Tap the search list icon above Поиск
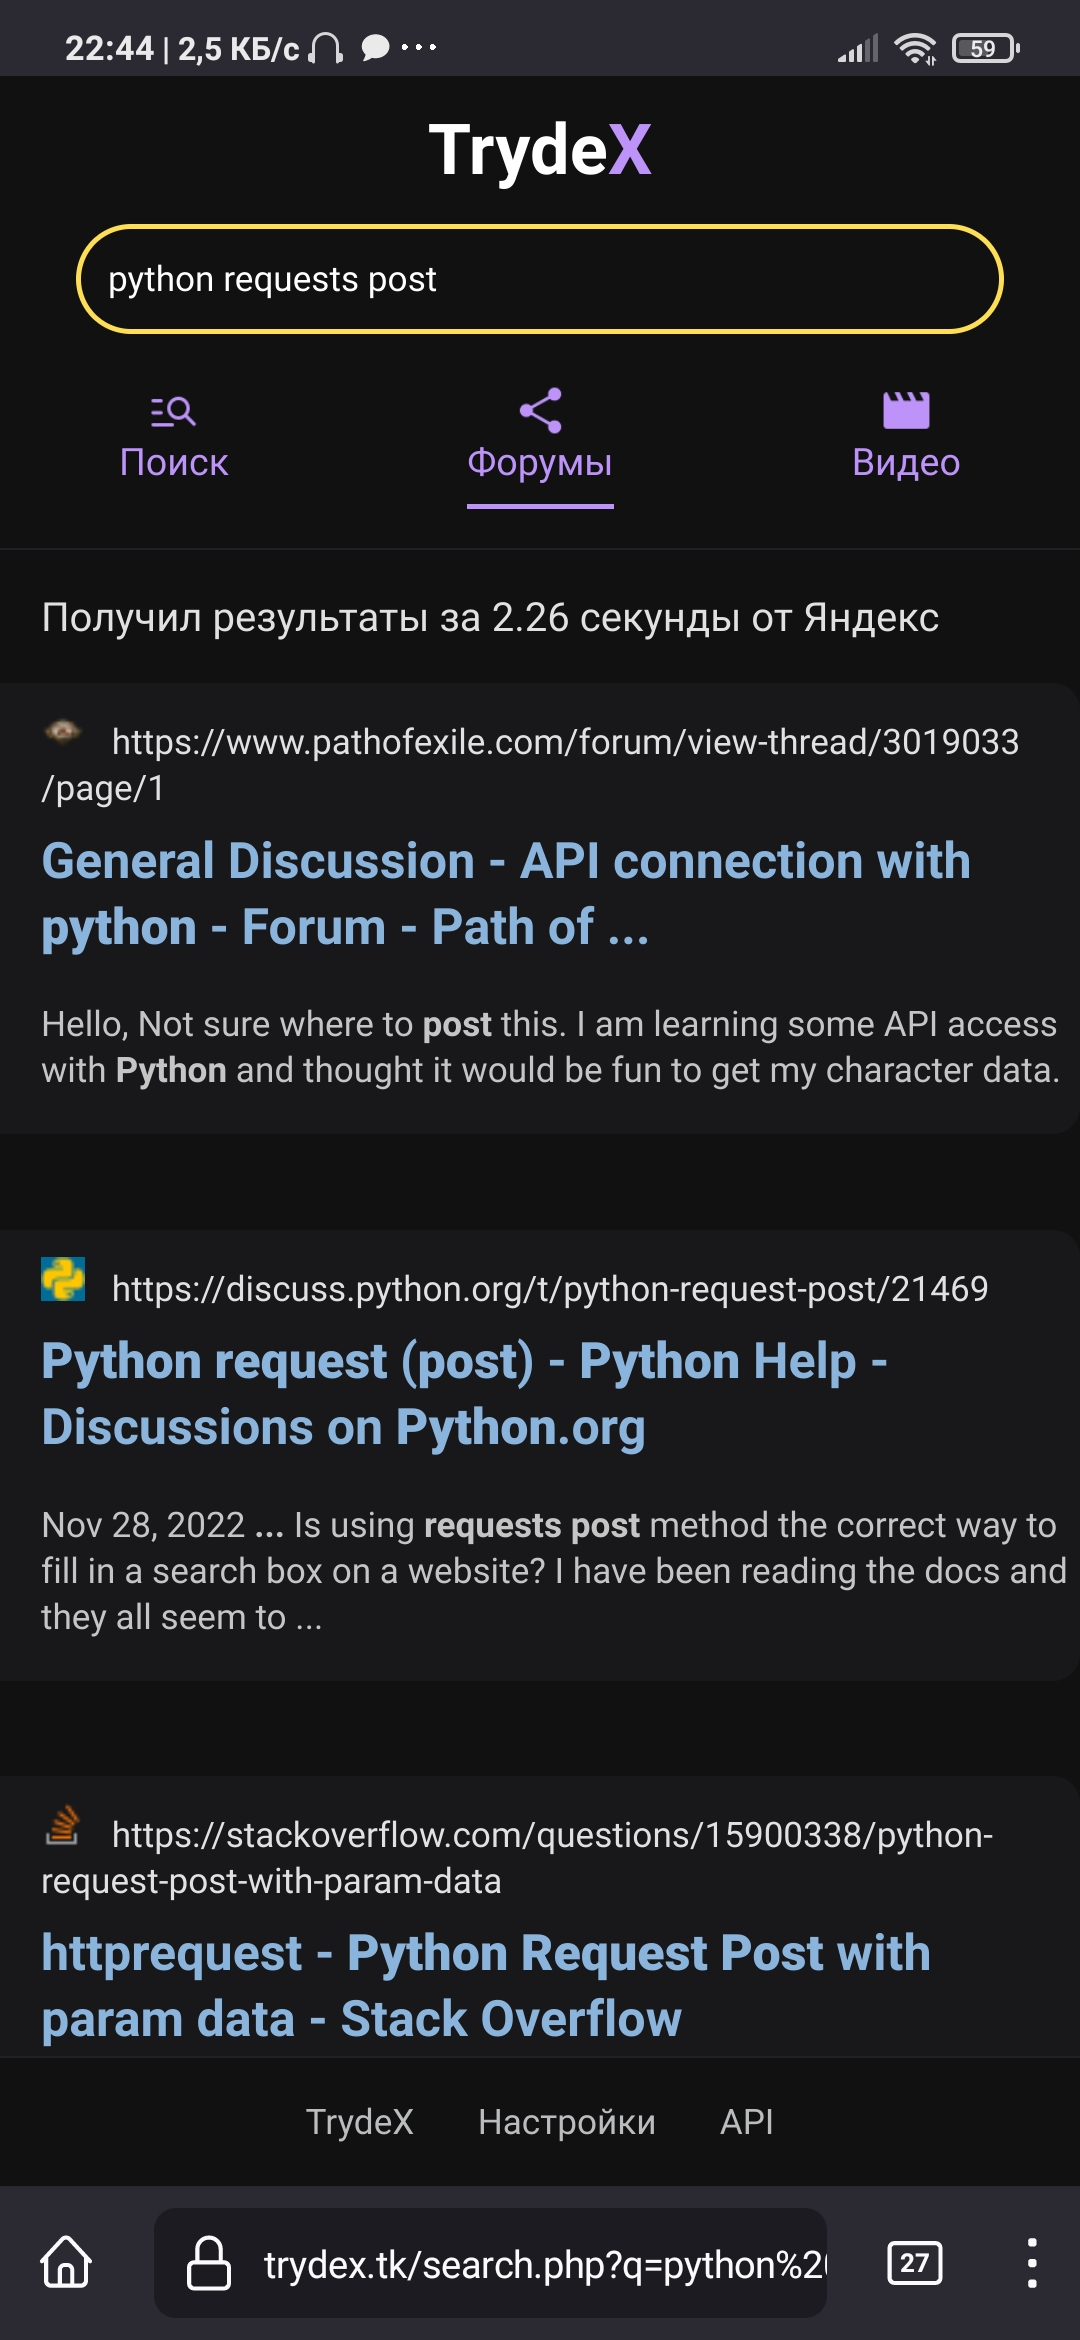This screenshot has width=1080, height=2340. point(173,411)
